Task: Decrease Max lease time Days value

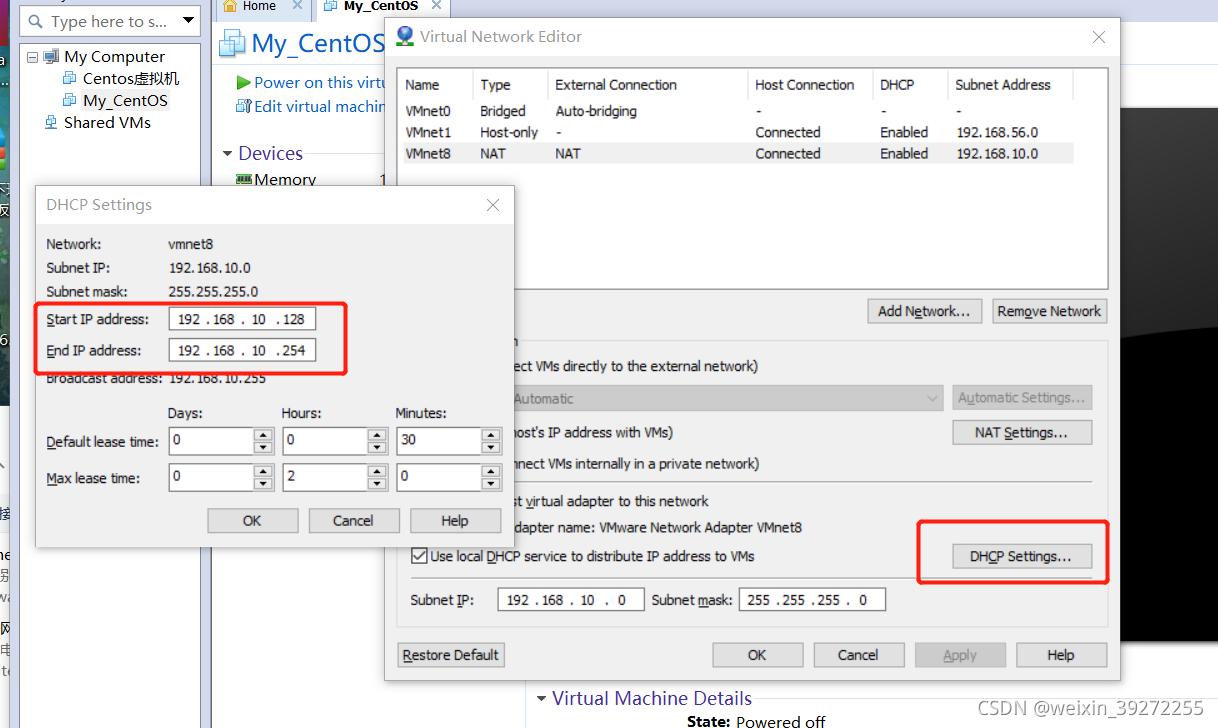Action: tap(263, 484)
